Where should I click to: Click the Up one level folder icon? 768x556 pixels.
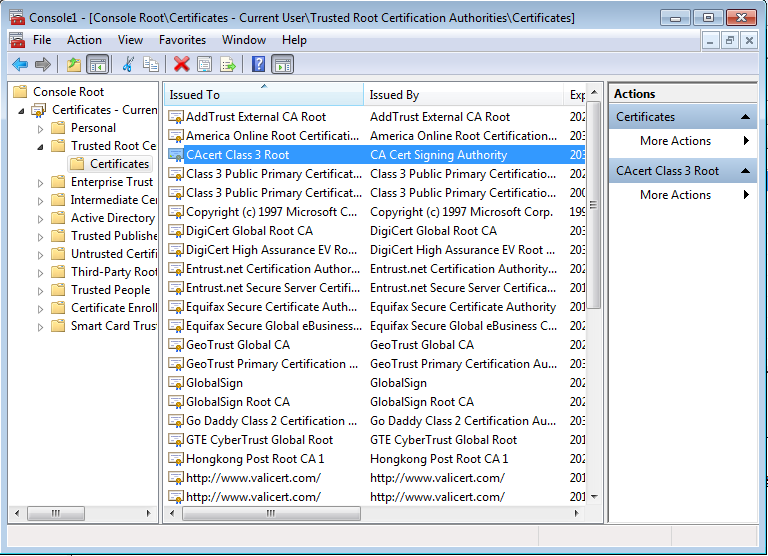click(x=74, y=65)
